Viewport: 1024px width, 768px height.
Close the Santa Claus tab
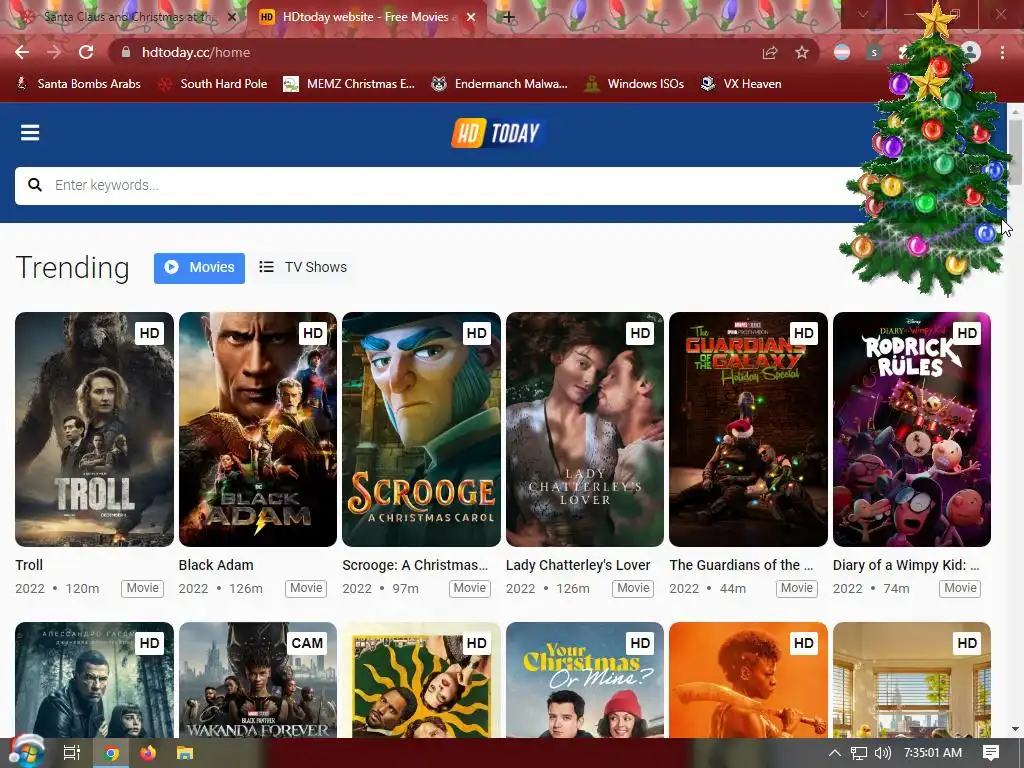pyautogui.click(x=231, y=17)
